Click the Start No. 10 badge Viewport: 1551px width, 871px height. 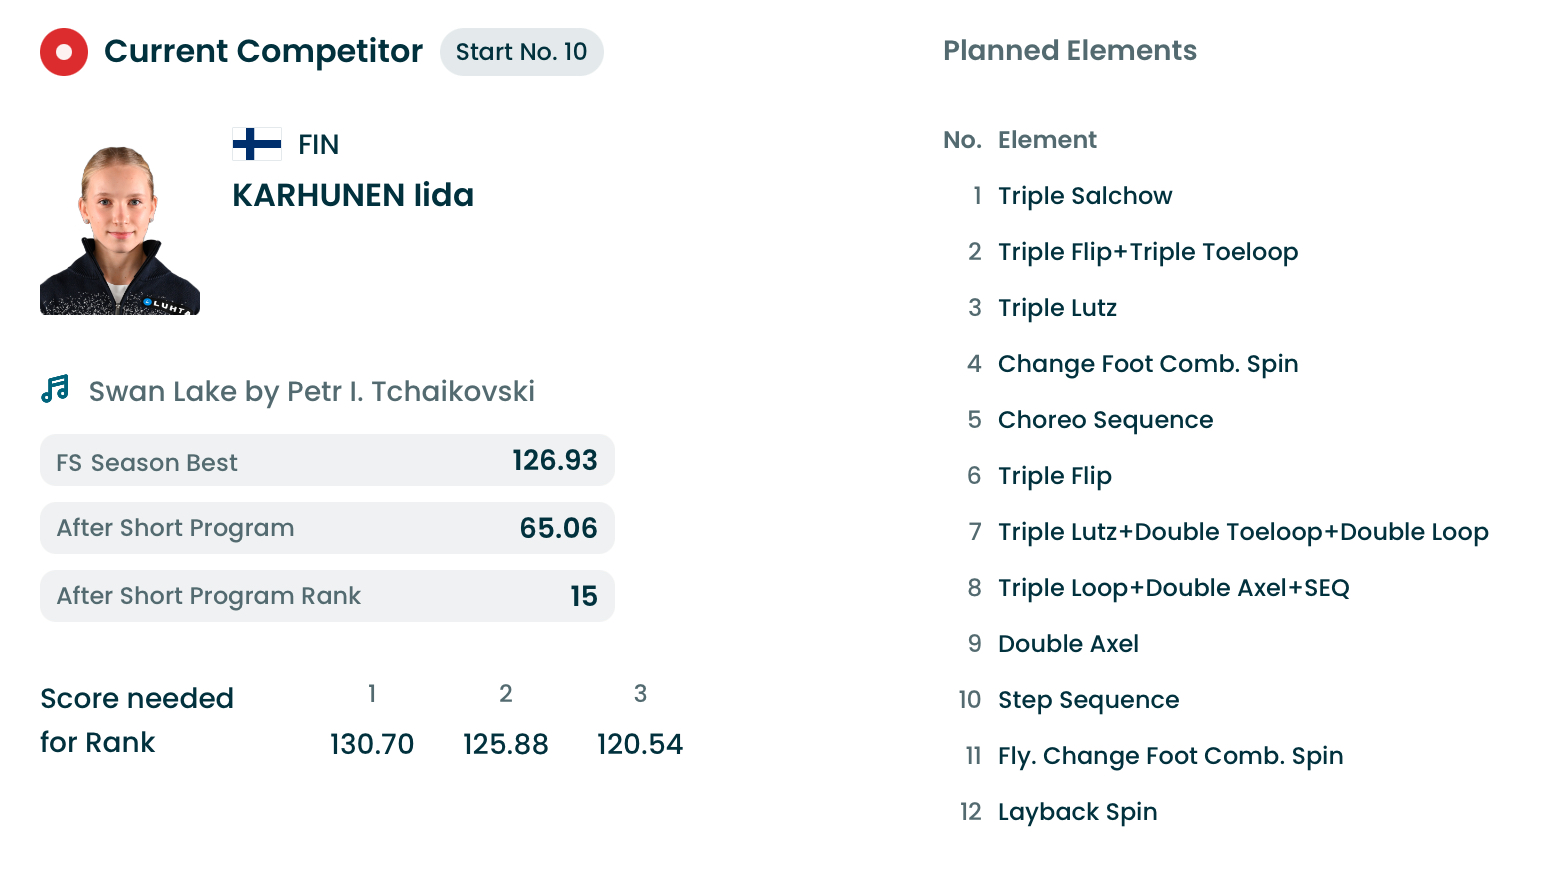click(x=521, y=52)
